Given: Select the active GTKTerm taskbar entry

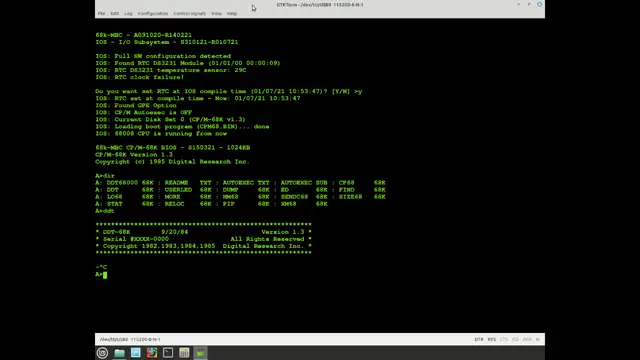Looking at the screenshot, I should pyautogui.click(x=200, y=353).
